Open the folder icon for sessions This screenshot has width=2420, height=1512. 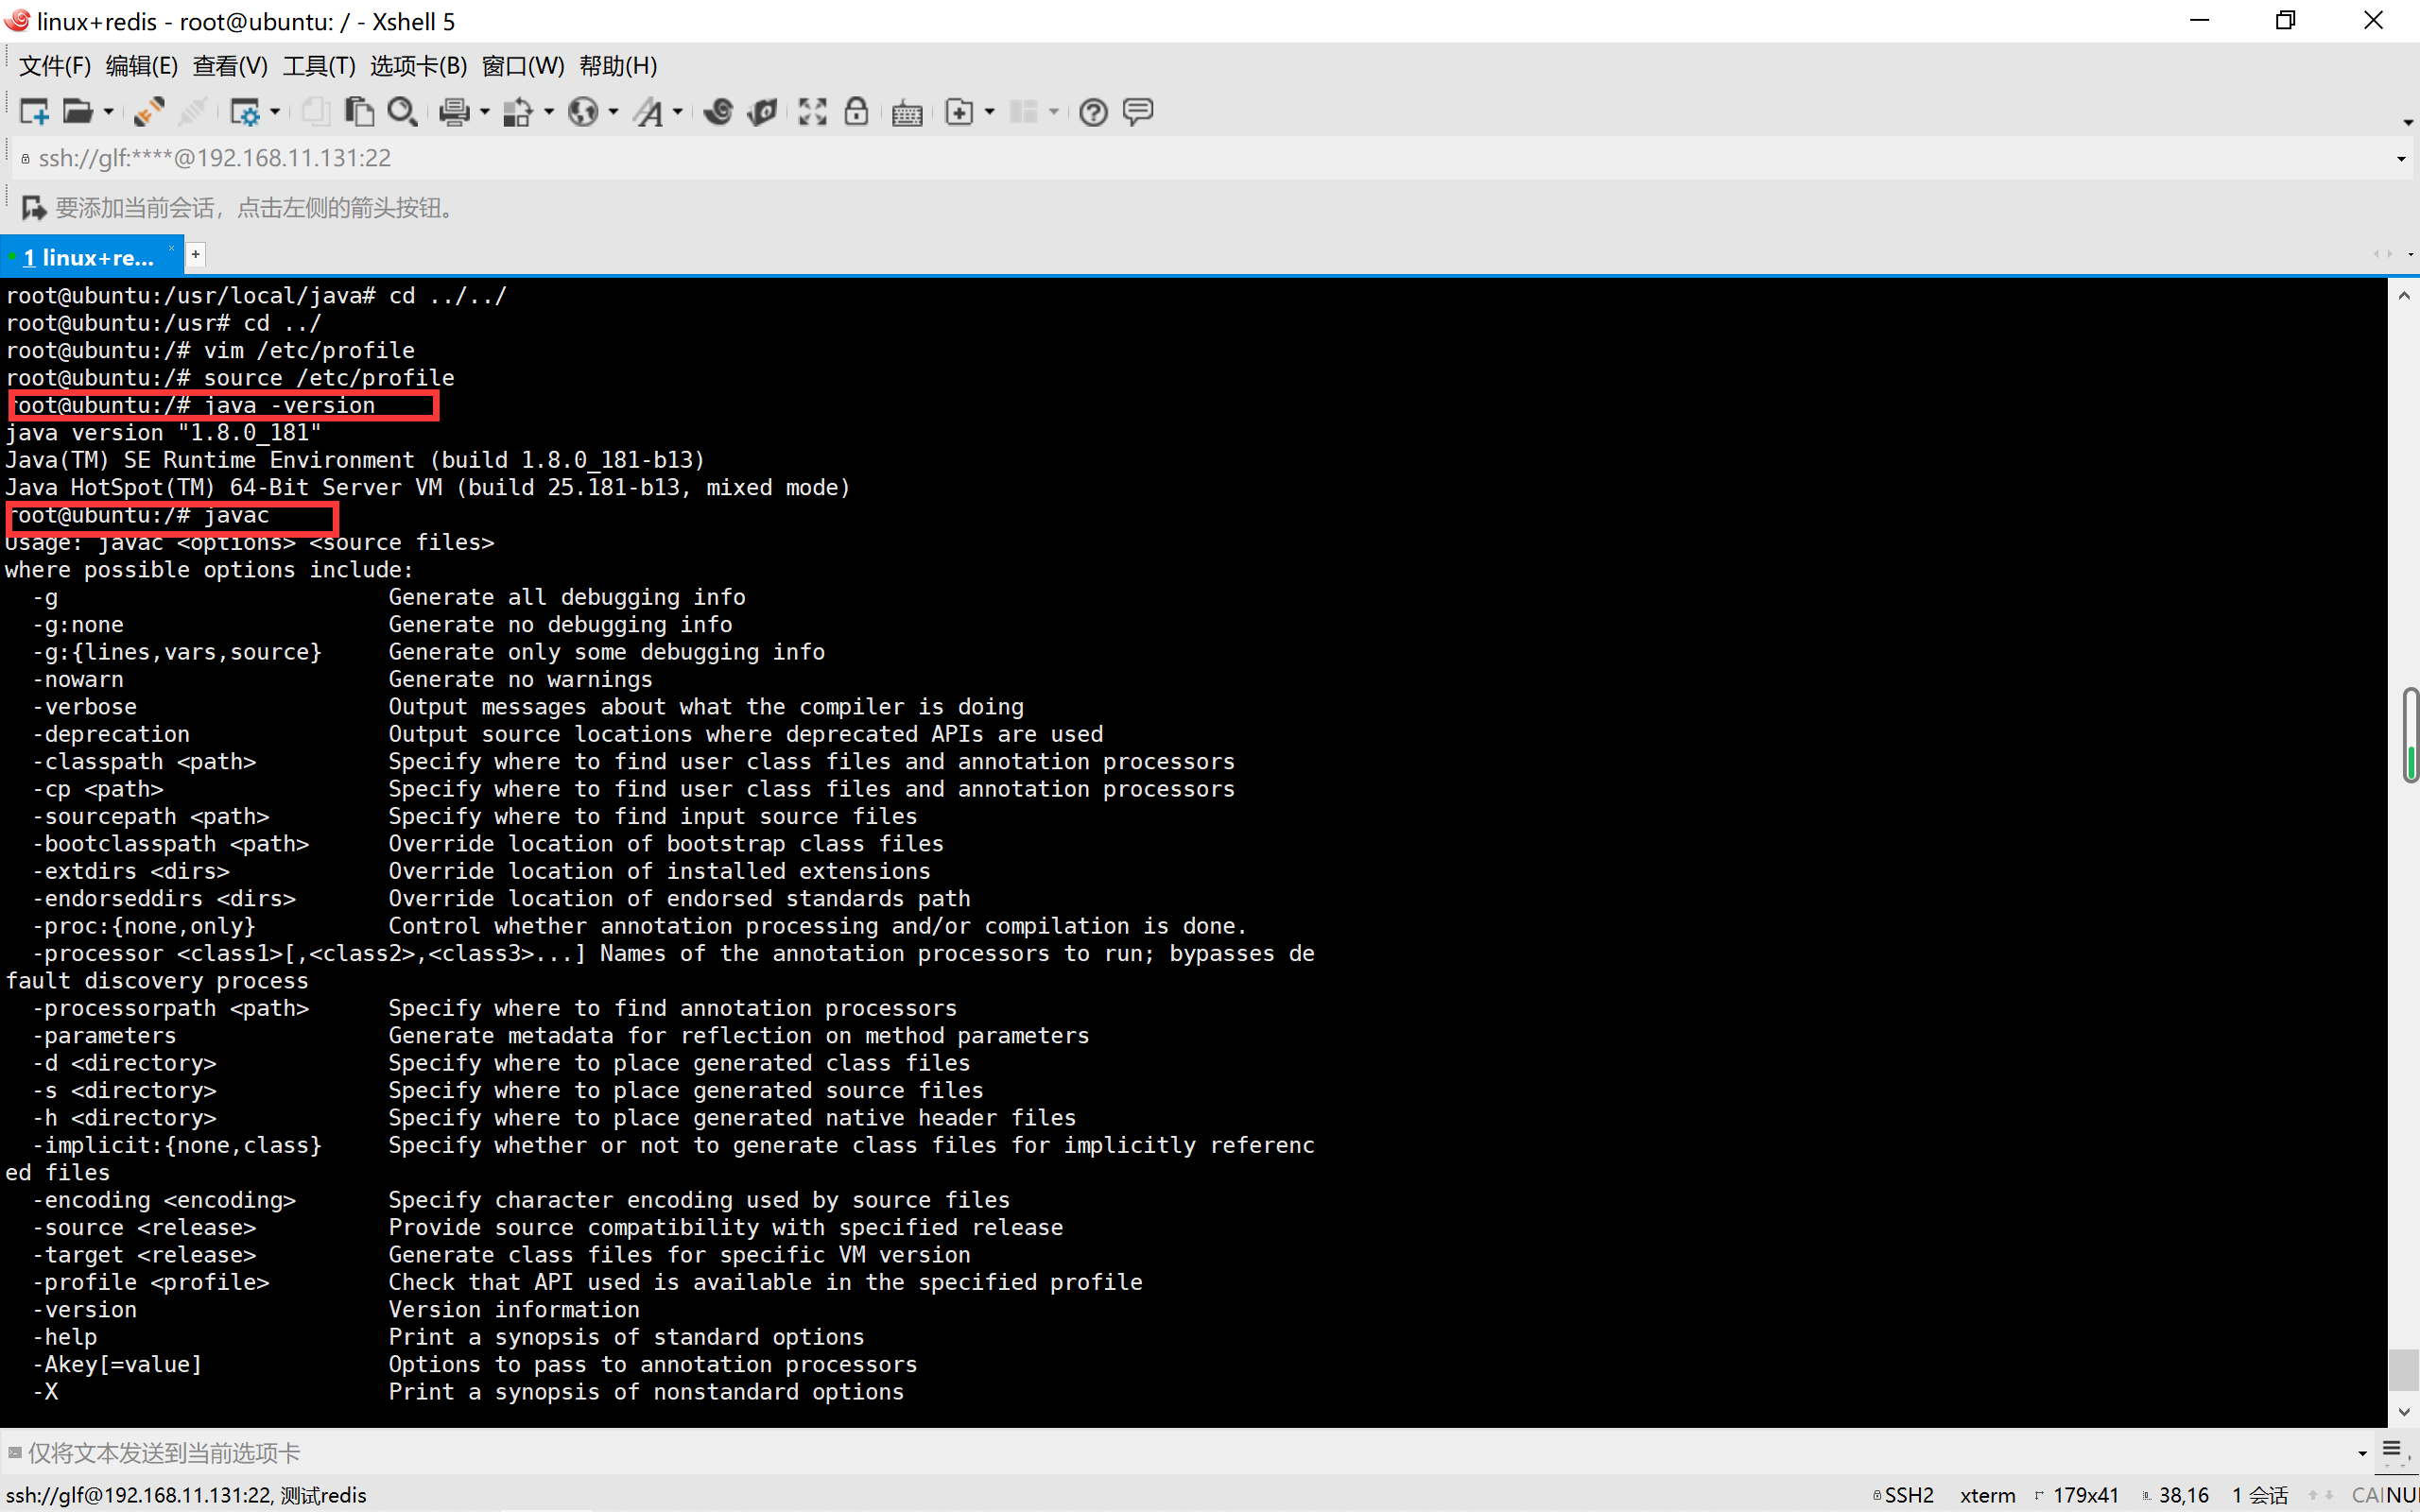[x=78, y=112]
